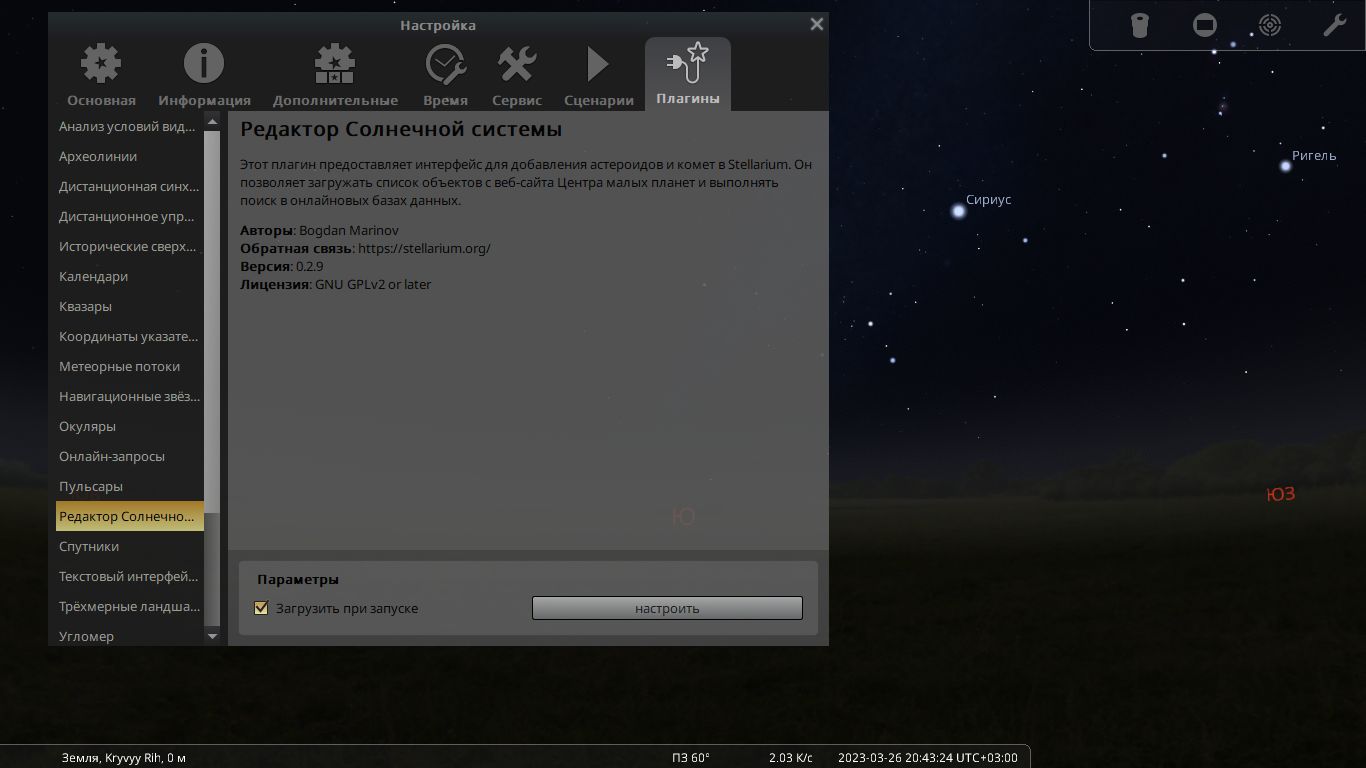Enable the Telrad sight icon

pyautogui.click(x=1269, y=25)
